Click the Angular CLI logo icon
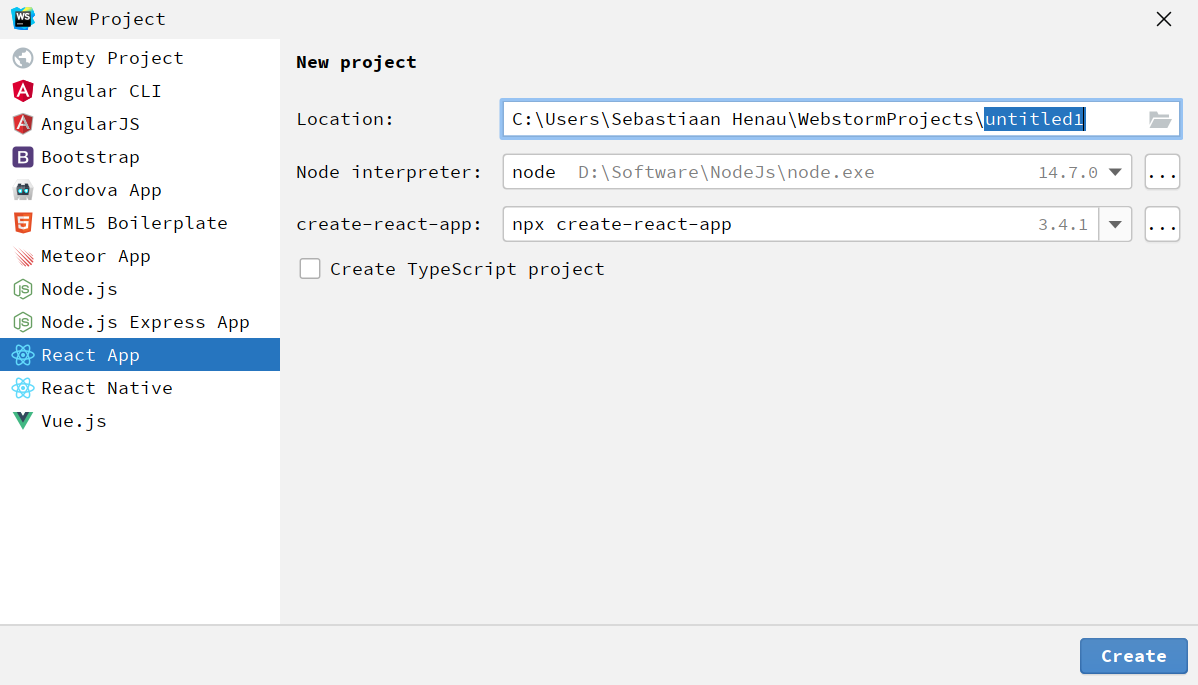Viewport: 1198px width, 685px height. (x=22, y=91)
